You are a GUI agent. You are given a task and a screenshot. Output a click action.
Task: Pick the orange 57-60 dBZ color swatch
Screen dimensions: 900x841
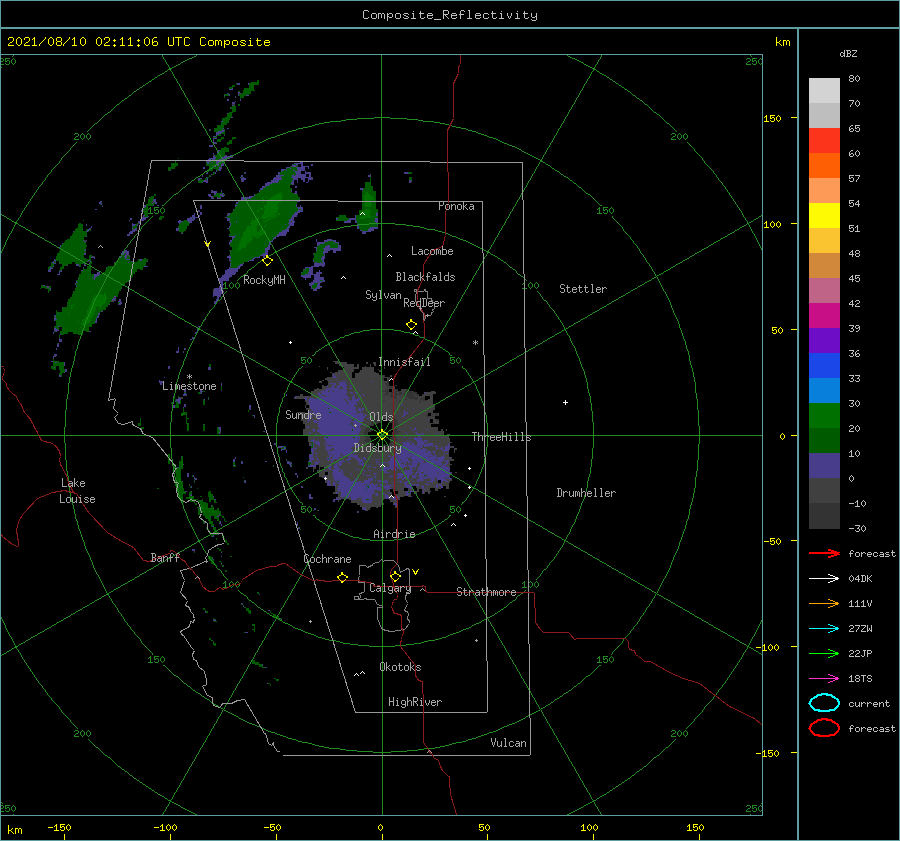[x=824, y=166]
